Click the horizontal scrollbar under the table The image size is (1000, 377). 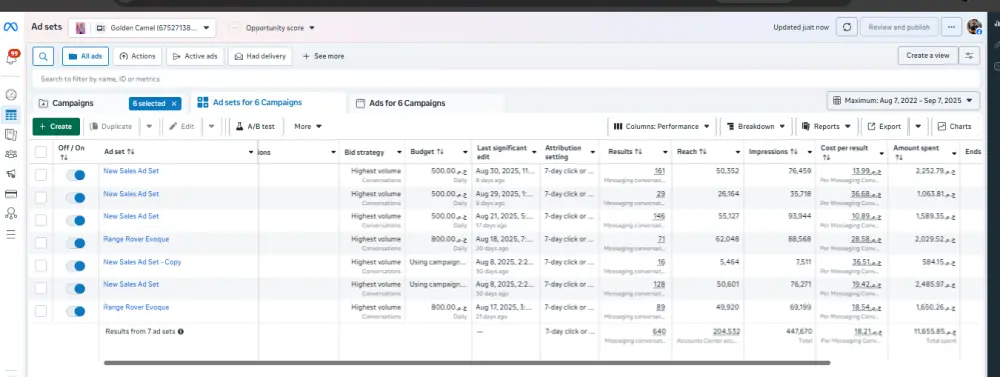(x=466, y=362)
